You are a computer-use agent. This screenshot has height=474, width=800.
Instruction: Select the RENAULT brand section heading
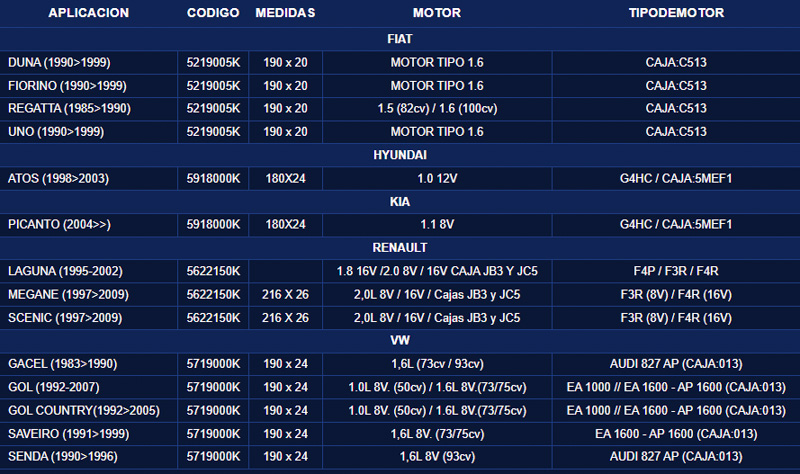pos(400,247)
